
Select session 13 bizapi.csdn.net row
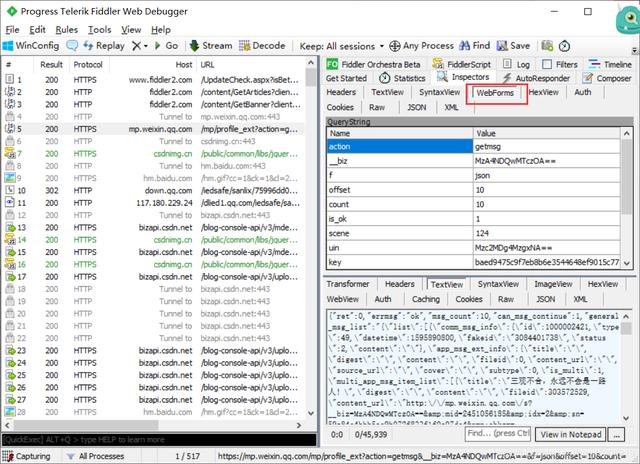153,228
